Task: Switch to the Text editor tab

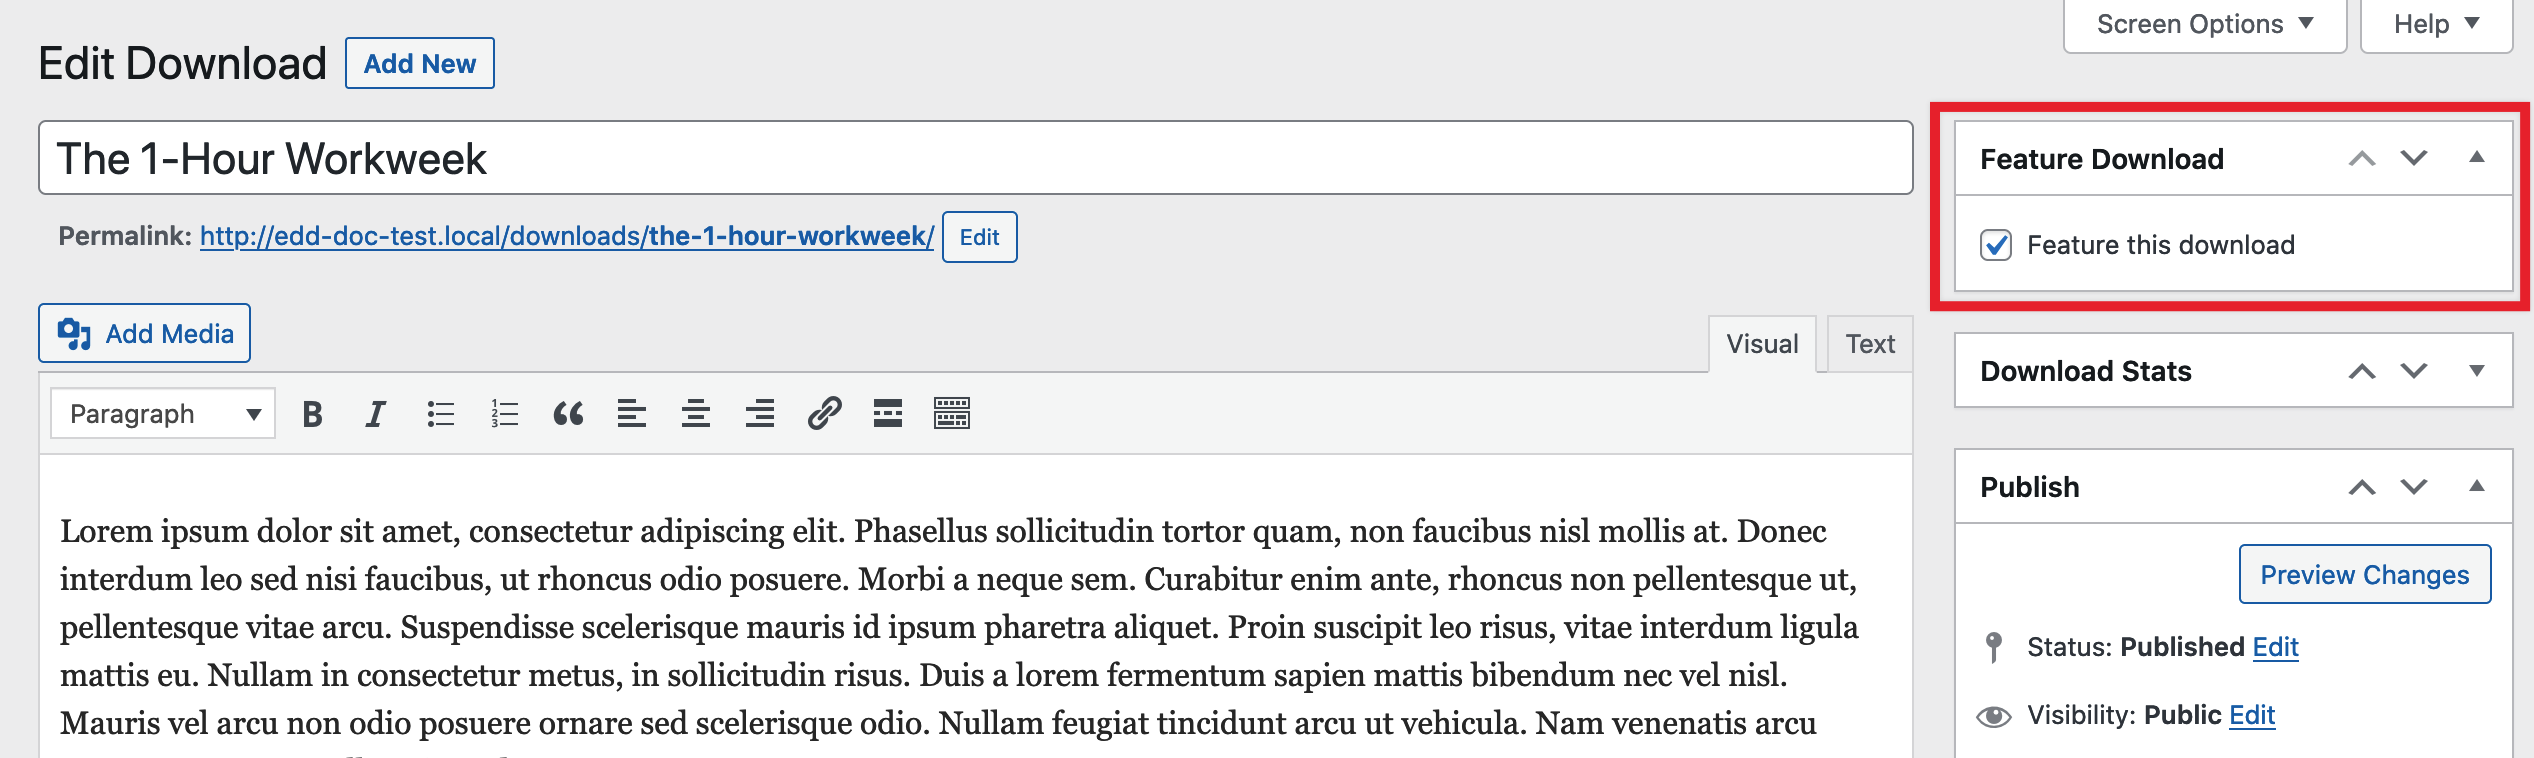Action: click(x=1870, y=344)
